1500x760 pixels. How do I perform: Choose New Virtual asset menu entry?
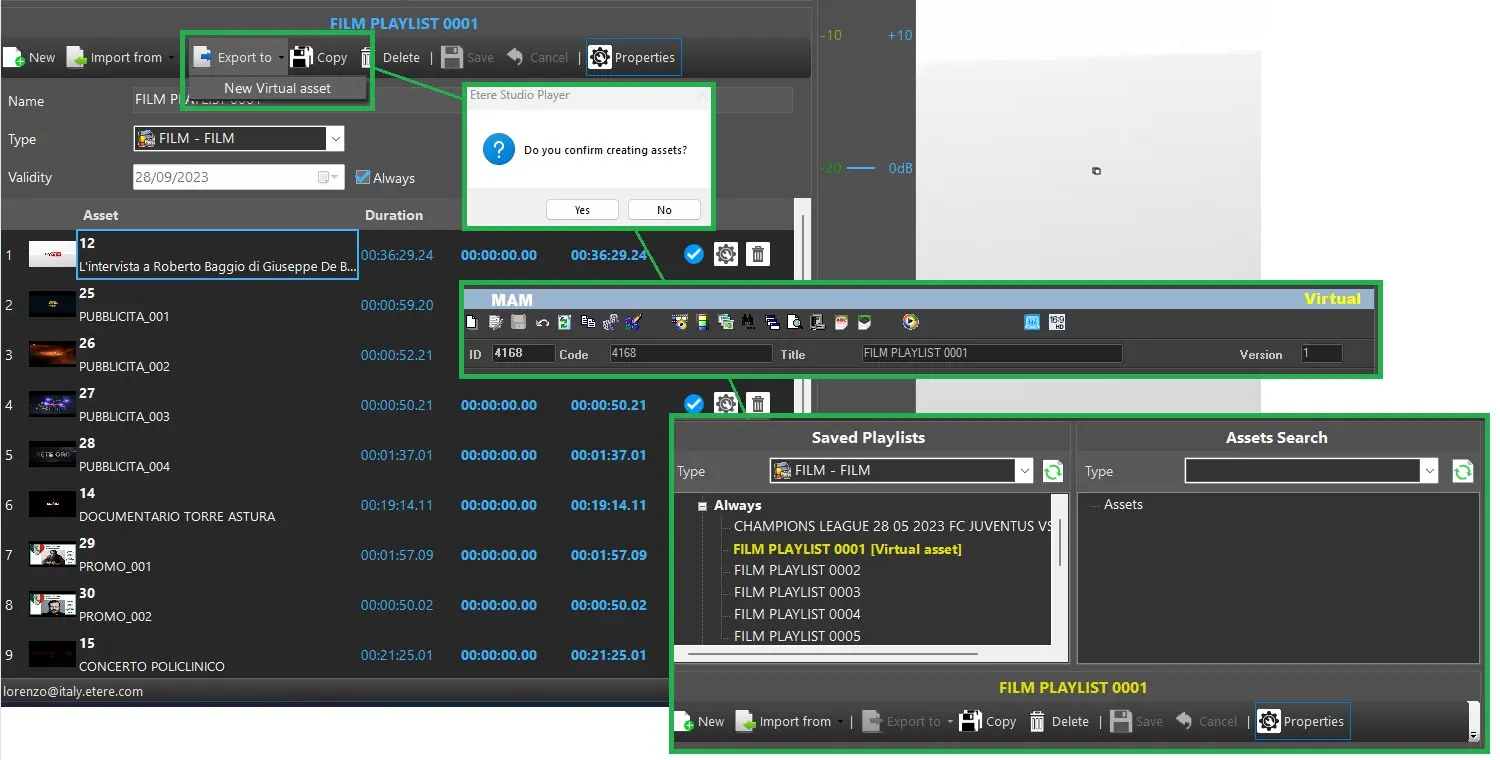tap(277, 88)
